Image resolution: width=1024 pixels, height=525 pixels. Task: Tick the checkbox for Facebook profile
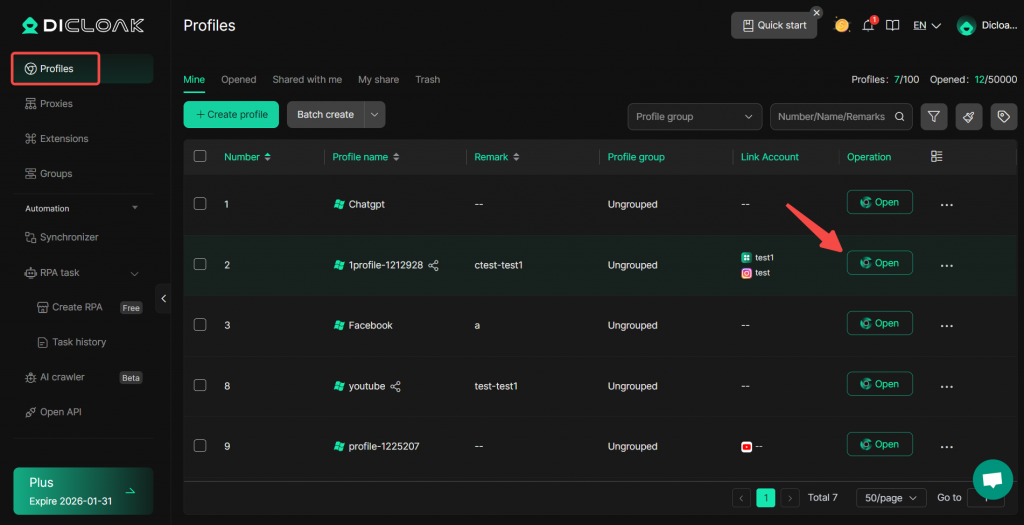click(200, 325)
